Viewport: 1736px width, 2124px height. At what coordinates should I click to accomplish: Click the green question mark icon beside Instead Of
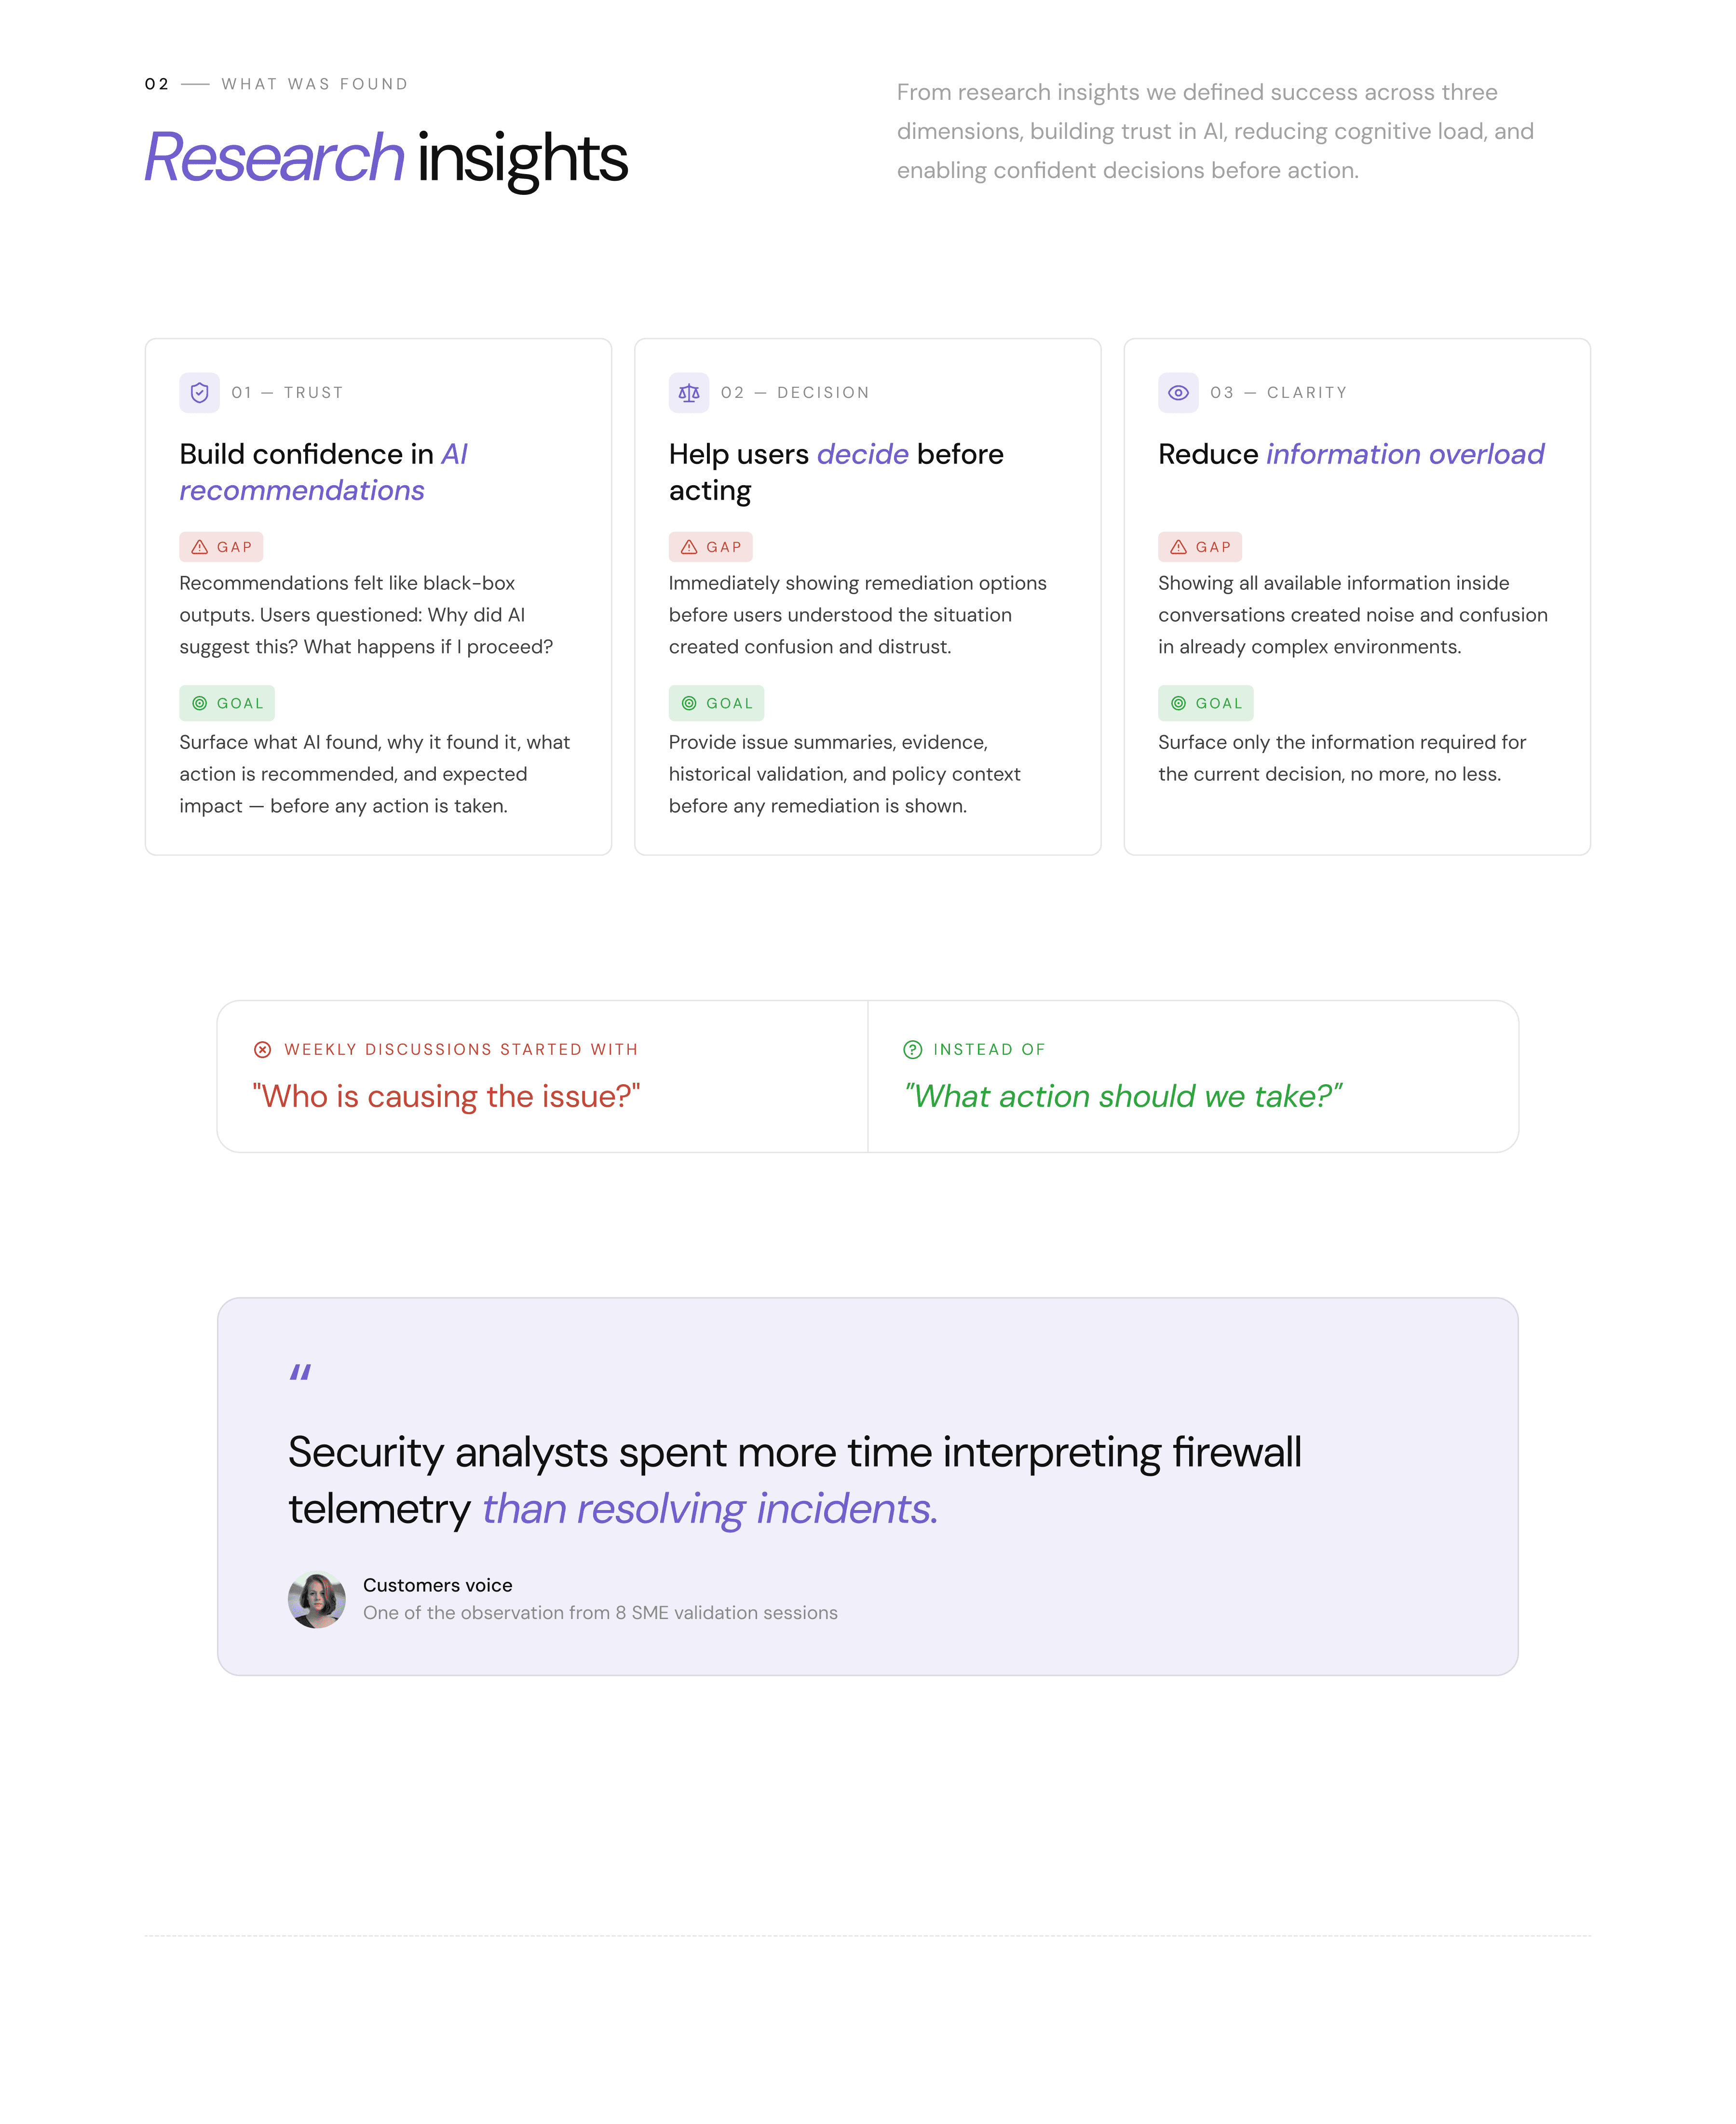(x=912, y=1049)
